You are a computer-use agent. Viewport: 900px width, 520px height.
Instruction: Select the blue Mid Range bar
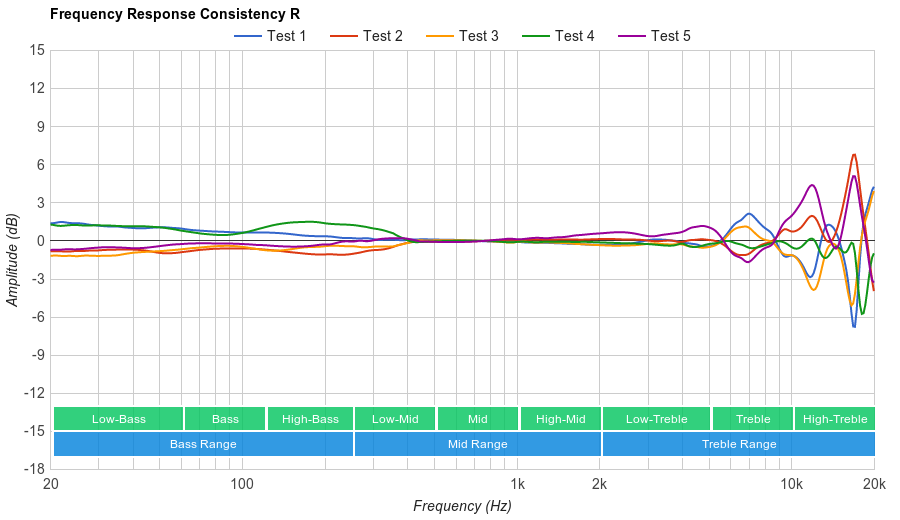(477, 444)
